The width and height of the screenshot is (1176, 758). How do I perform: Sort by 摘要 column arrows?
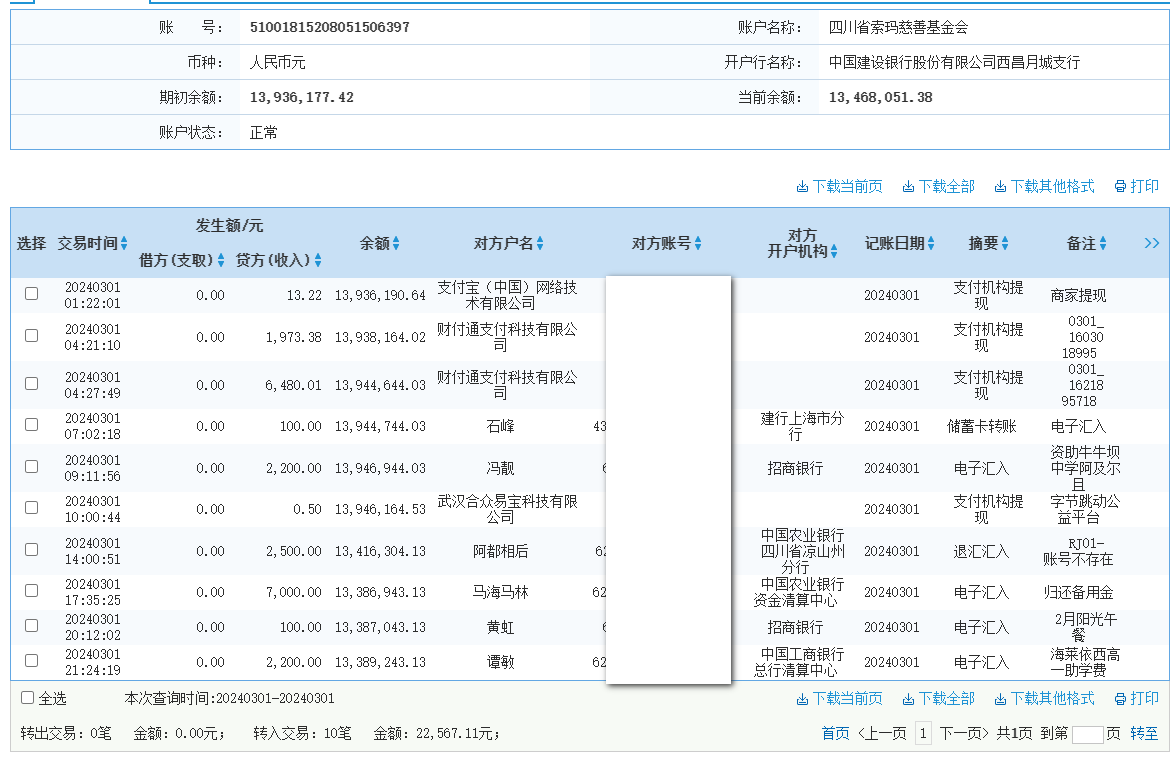(1005, 243)
